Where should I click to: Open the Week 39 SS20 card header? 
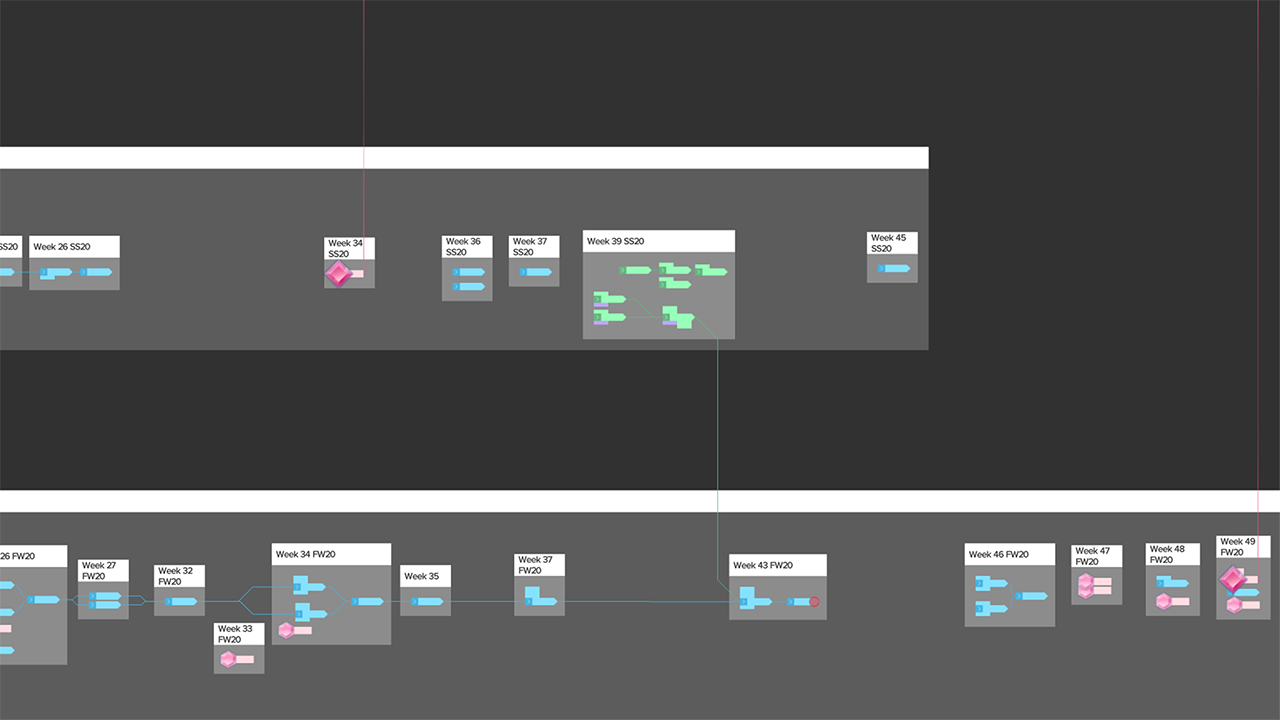(x=659, y=241)
